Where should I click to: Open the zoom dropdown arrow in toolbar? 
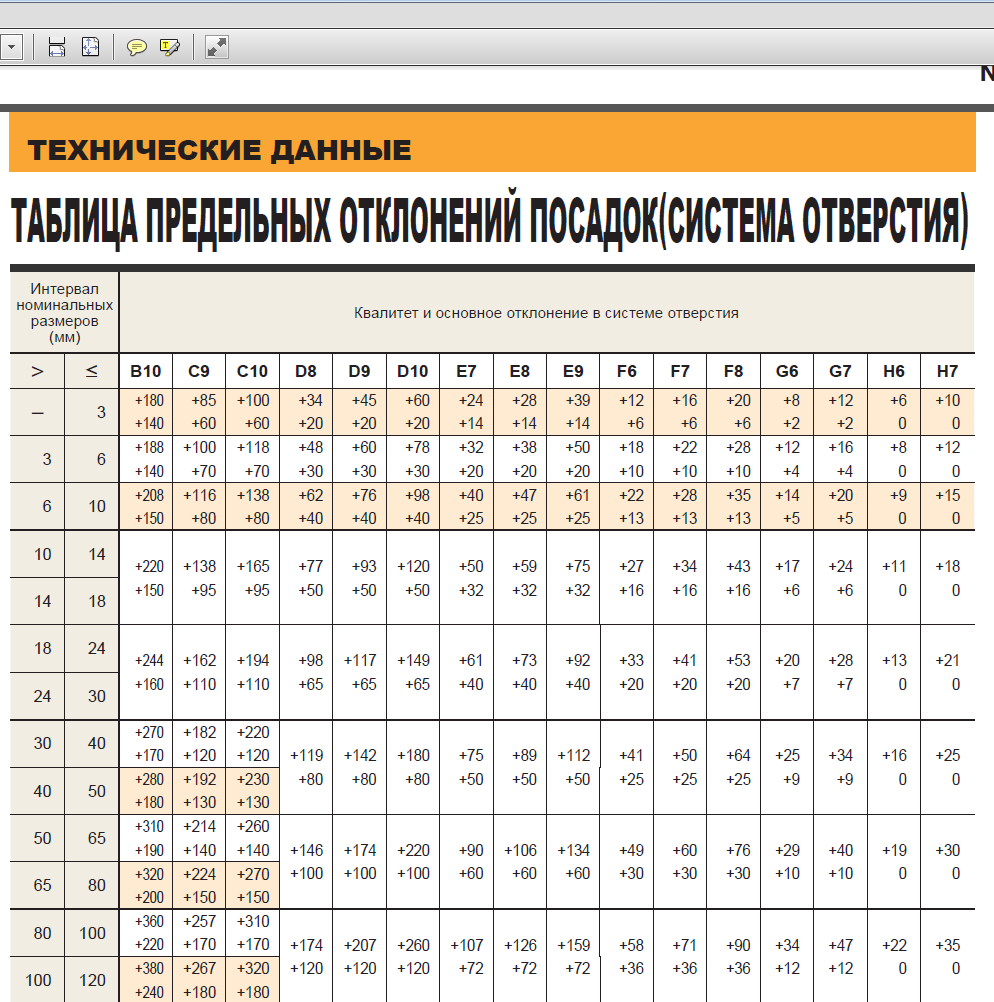[x=12, y=47]
